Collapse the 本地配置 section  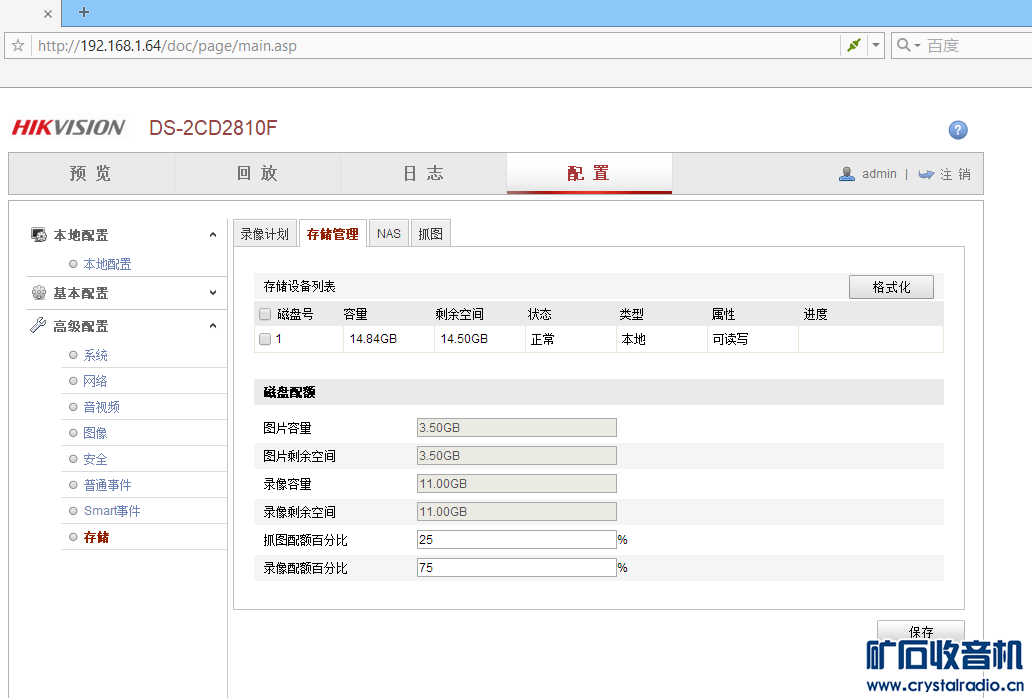click(212, 235)
